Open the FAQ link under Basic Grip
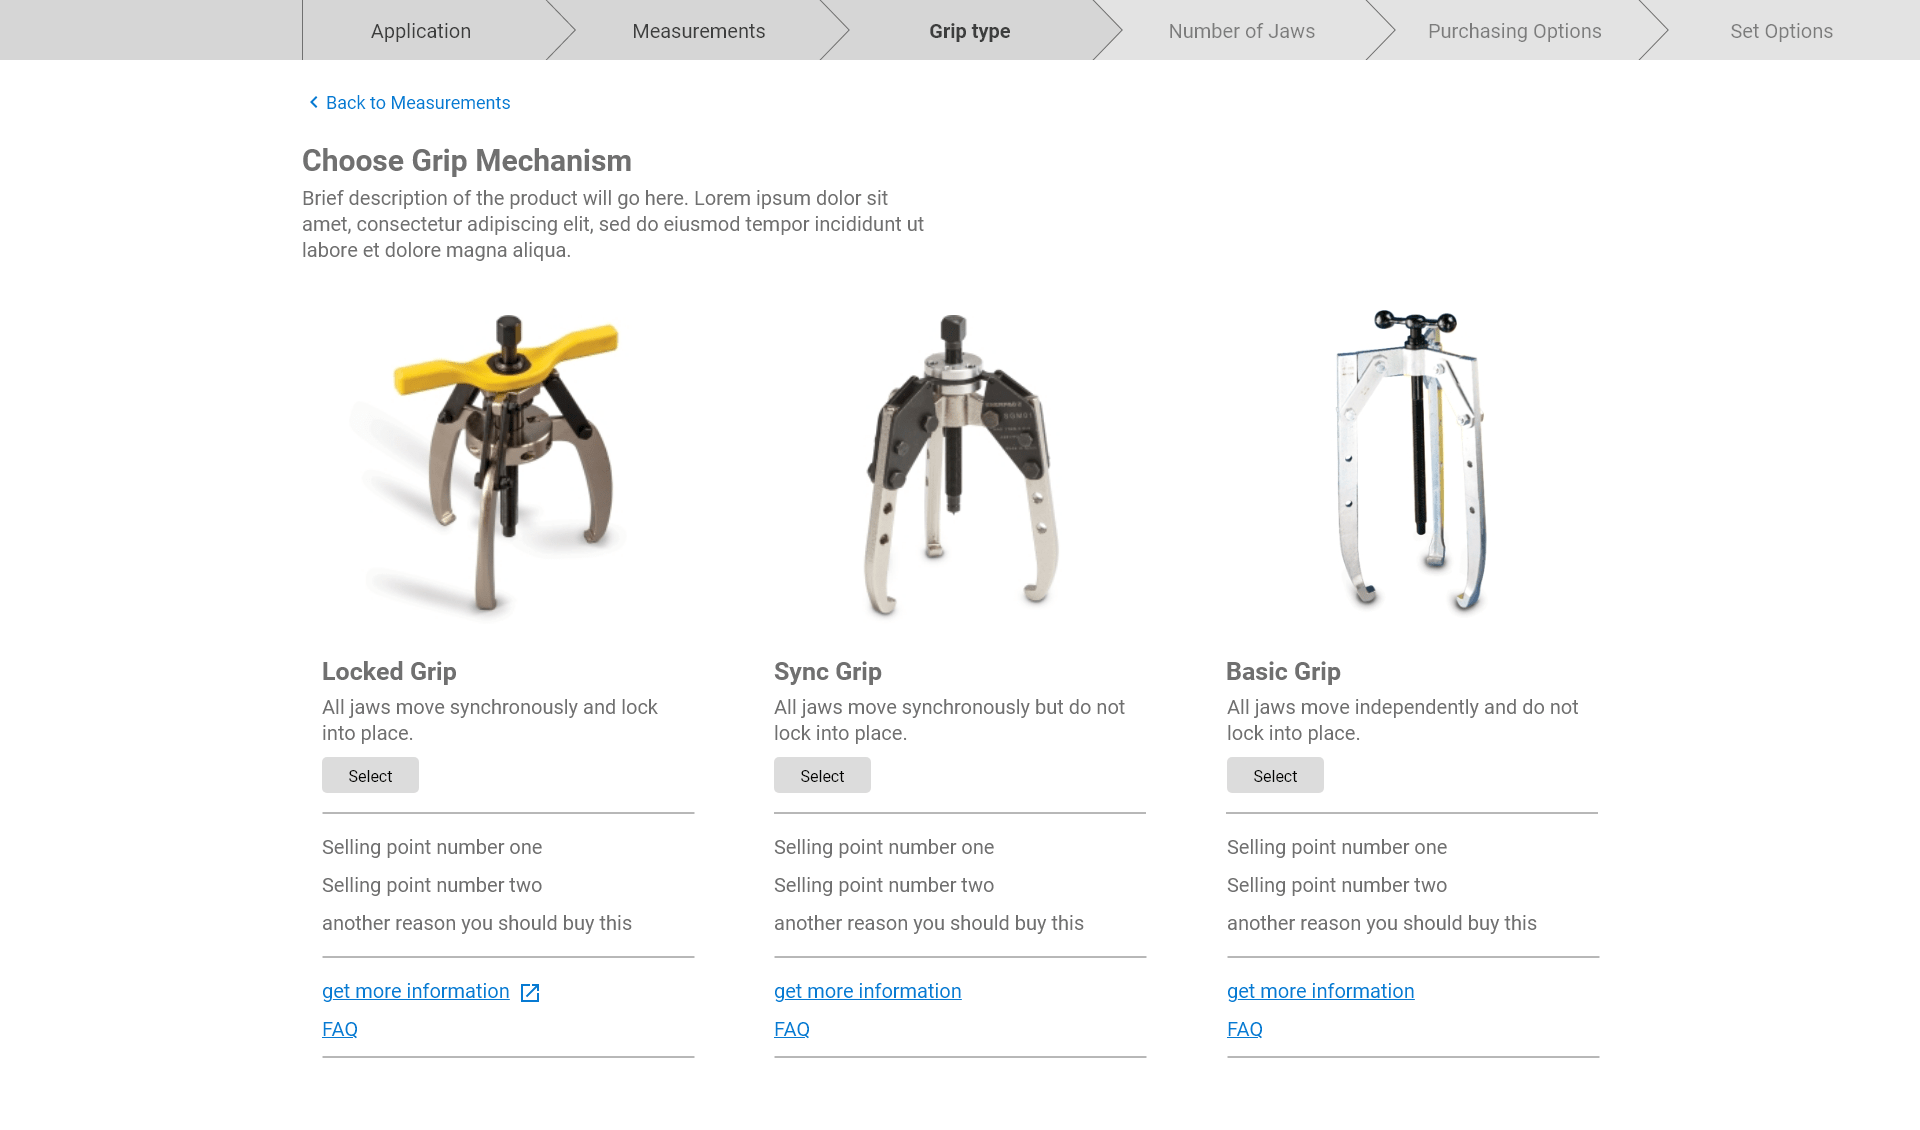Screen dimensions: 1920x1130 1245,1029
